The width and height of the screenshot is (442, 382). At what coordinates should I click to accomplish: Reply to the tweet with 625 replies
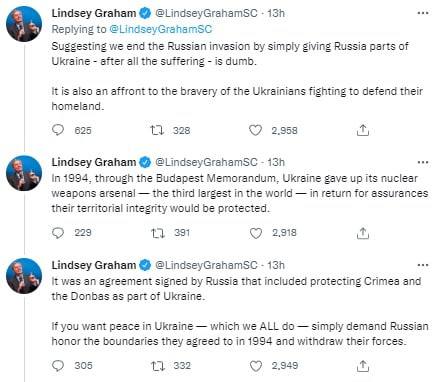(x=58, y=130)
